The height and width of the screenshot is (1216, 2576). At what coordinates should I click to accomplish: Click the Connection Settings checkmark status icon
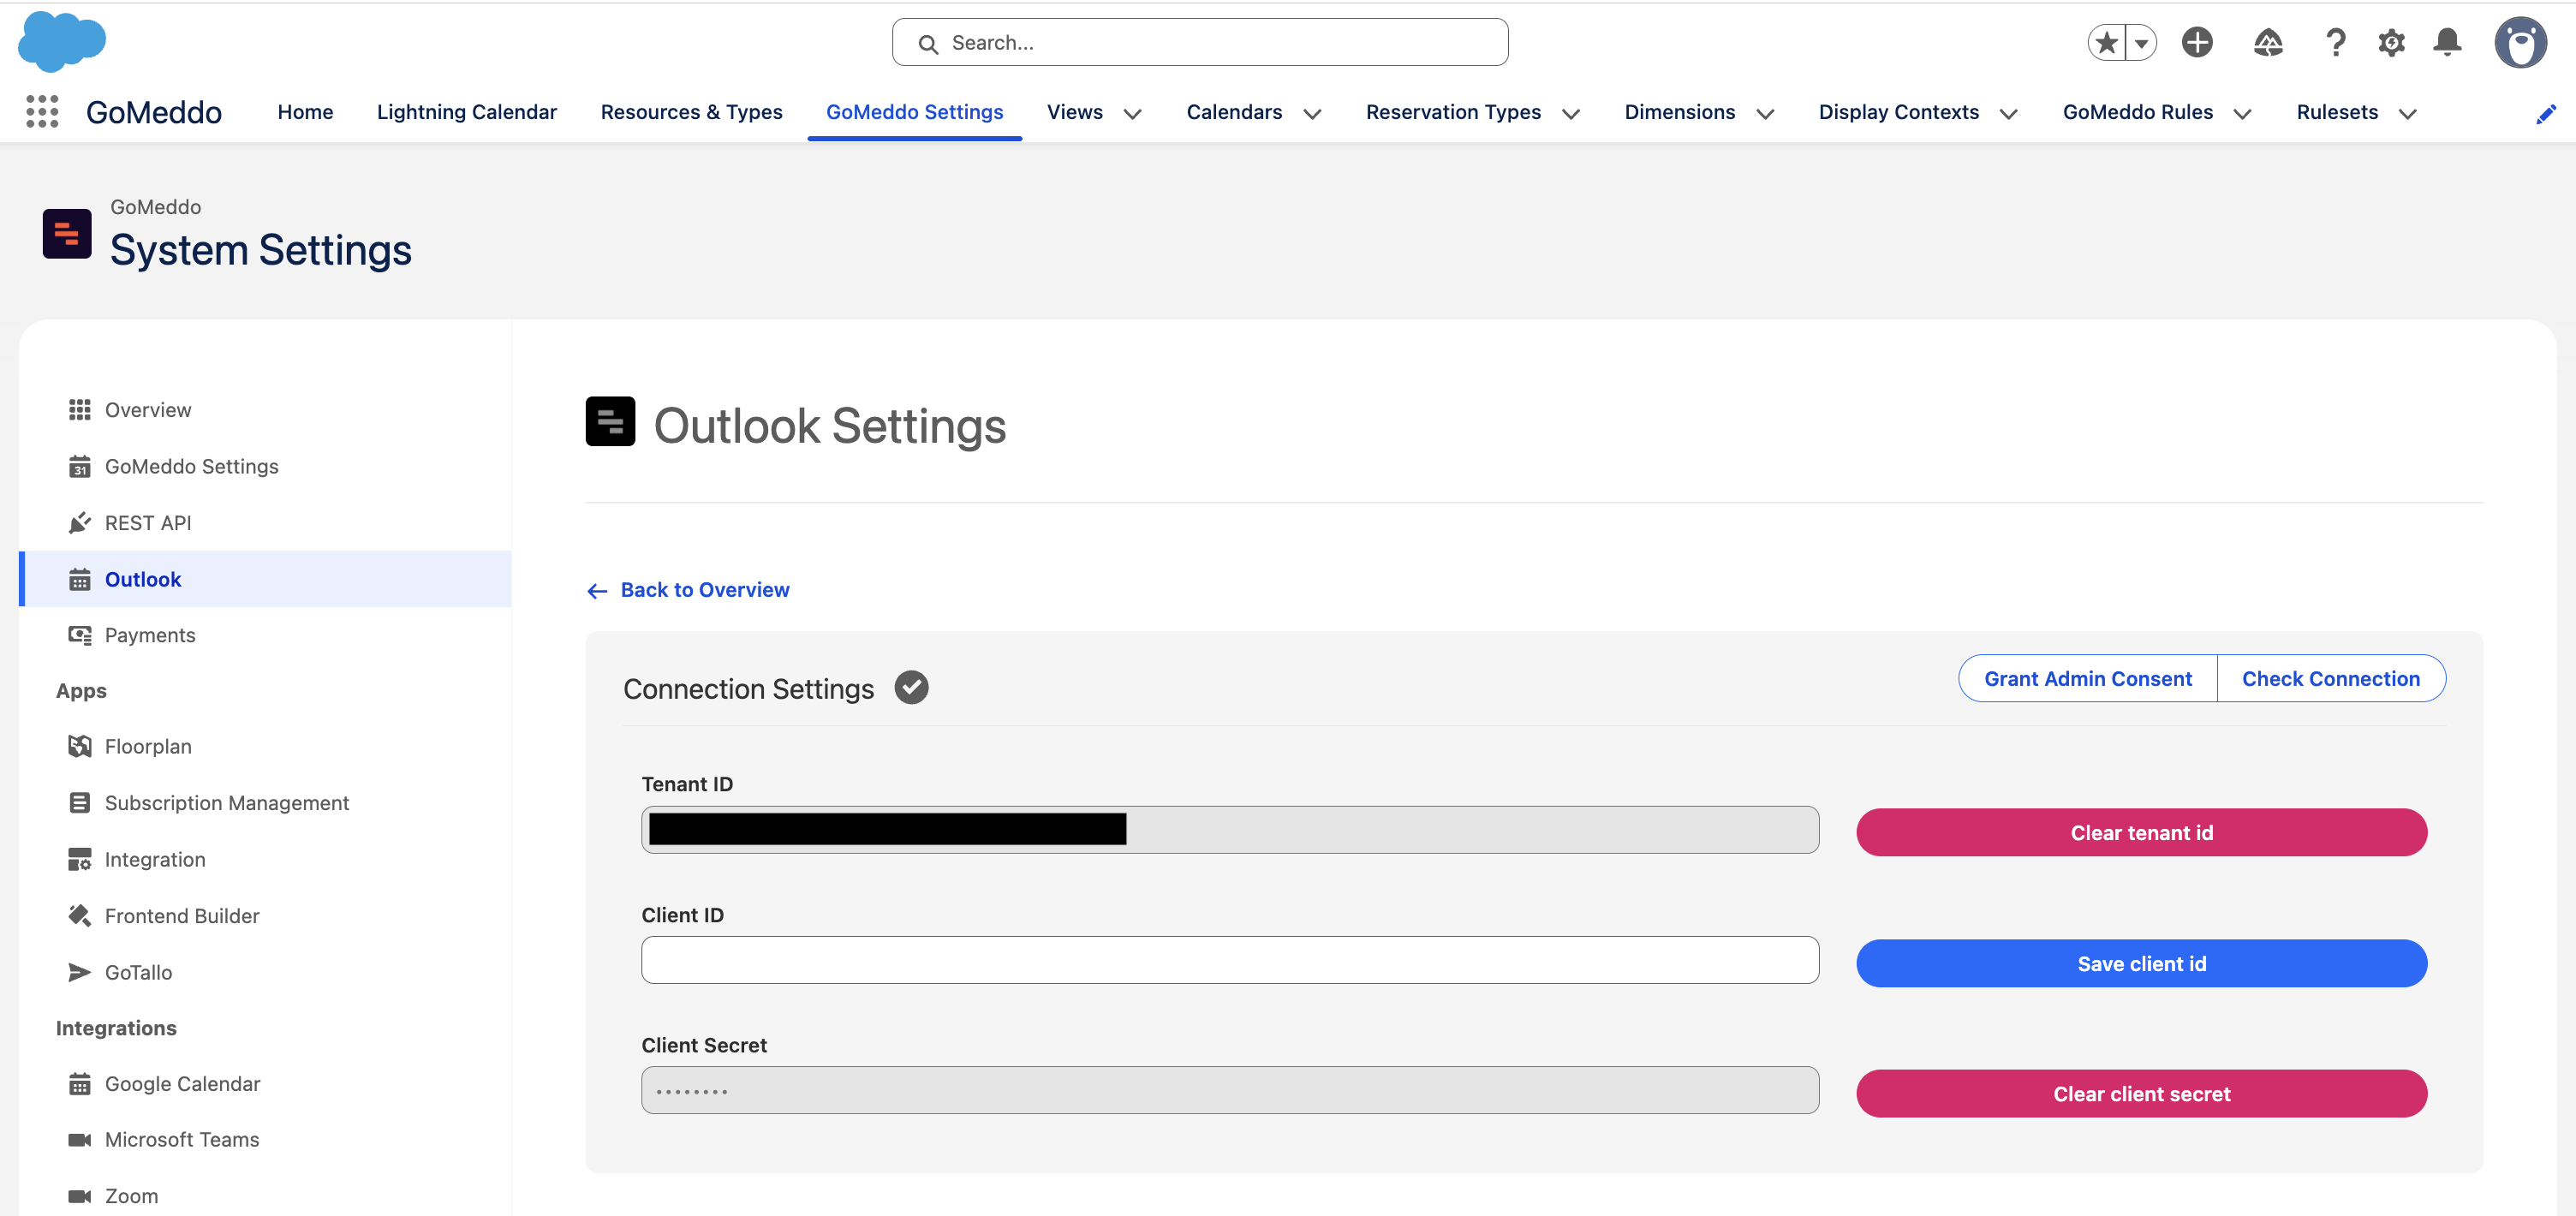[x=911, y=688]
